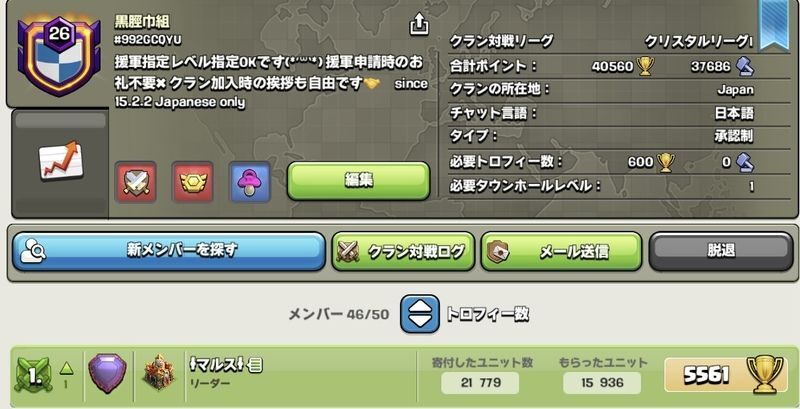Tap the purple mushroom clan label
Screen dimensions: 800x409
(249, 182)
